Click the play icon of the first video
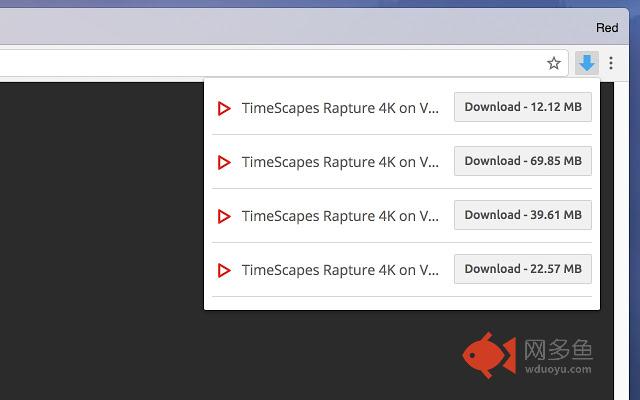640x400 pixels. click(x=224, y=108)
